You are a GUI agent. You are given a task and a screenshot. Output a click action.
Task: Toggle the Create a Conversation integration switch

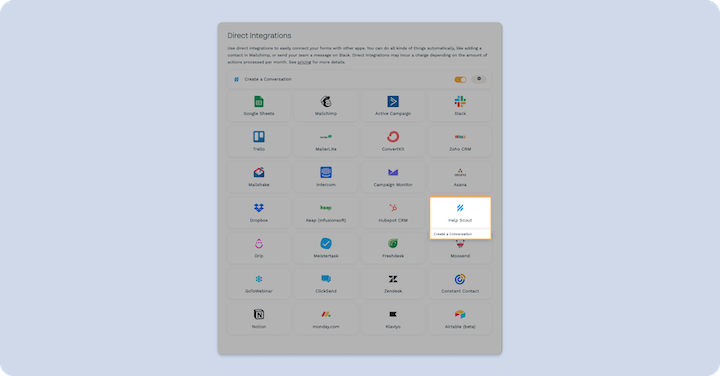click(460, 79)
